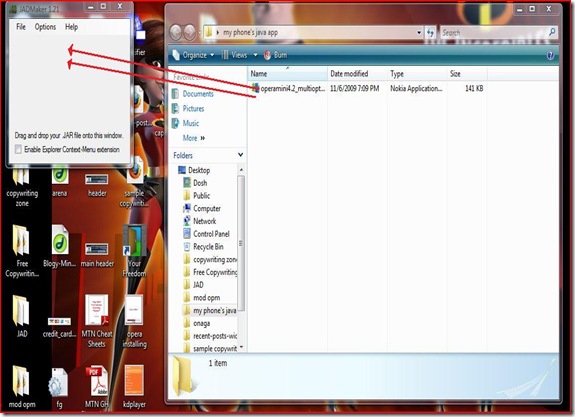Select 'main header' desktop icon
The image size is (575, 417).
pos(97,255)
